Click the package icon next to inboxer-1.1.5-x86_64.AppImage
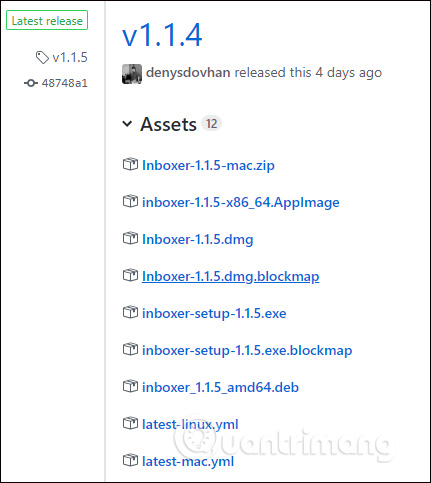The width and height of the screenshot is (431, 483). 130,201
